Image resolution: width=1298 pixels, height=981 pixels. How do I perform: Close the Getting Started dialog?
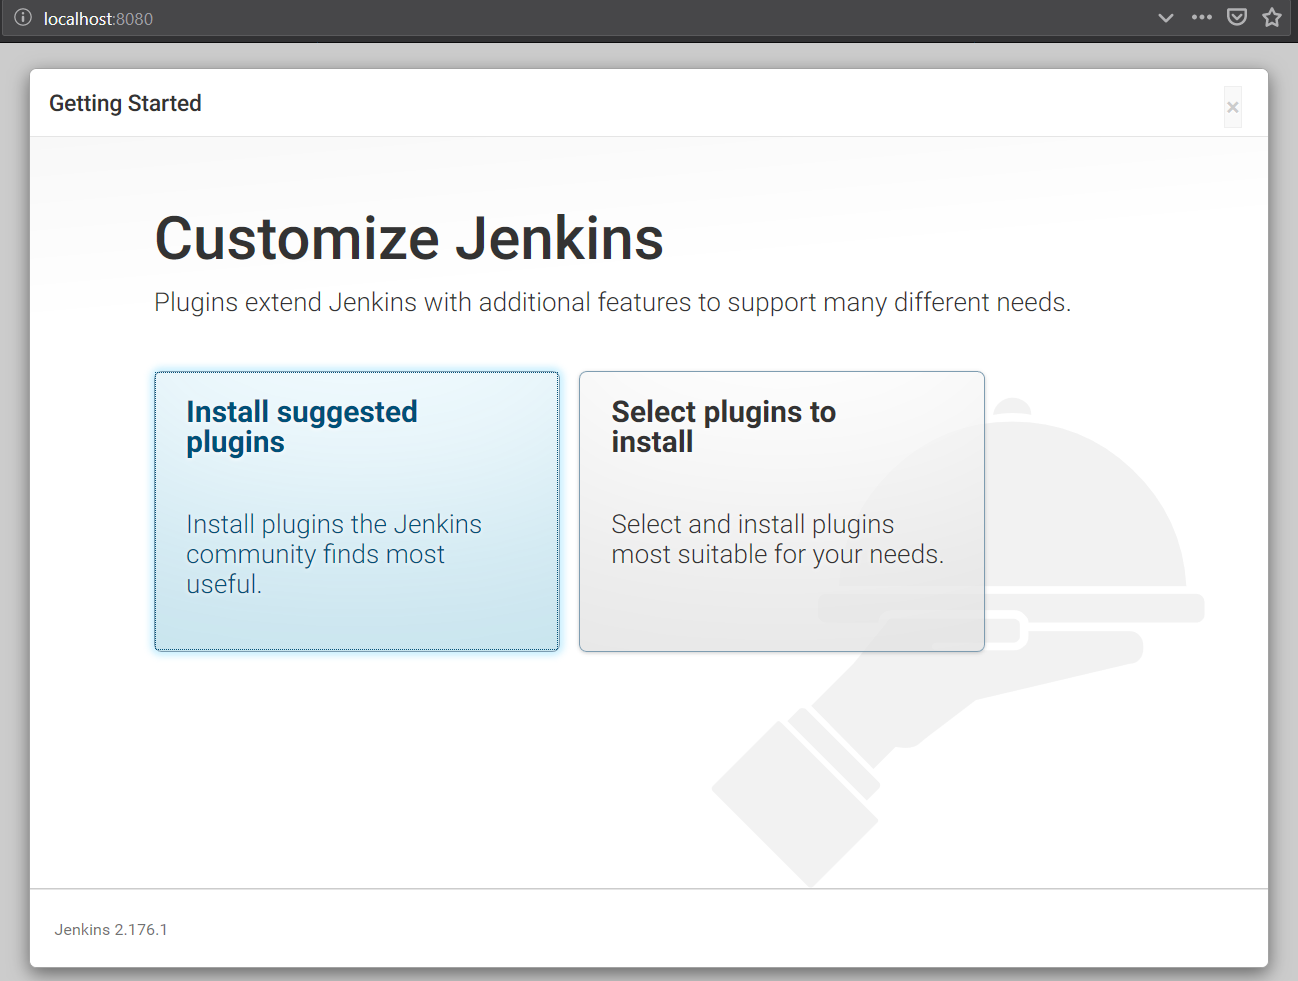click(x=1233, y=107)
